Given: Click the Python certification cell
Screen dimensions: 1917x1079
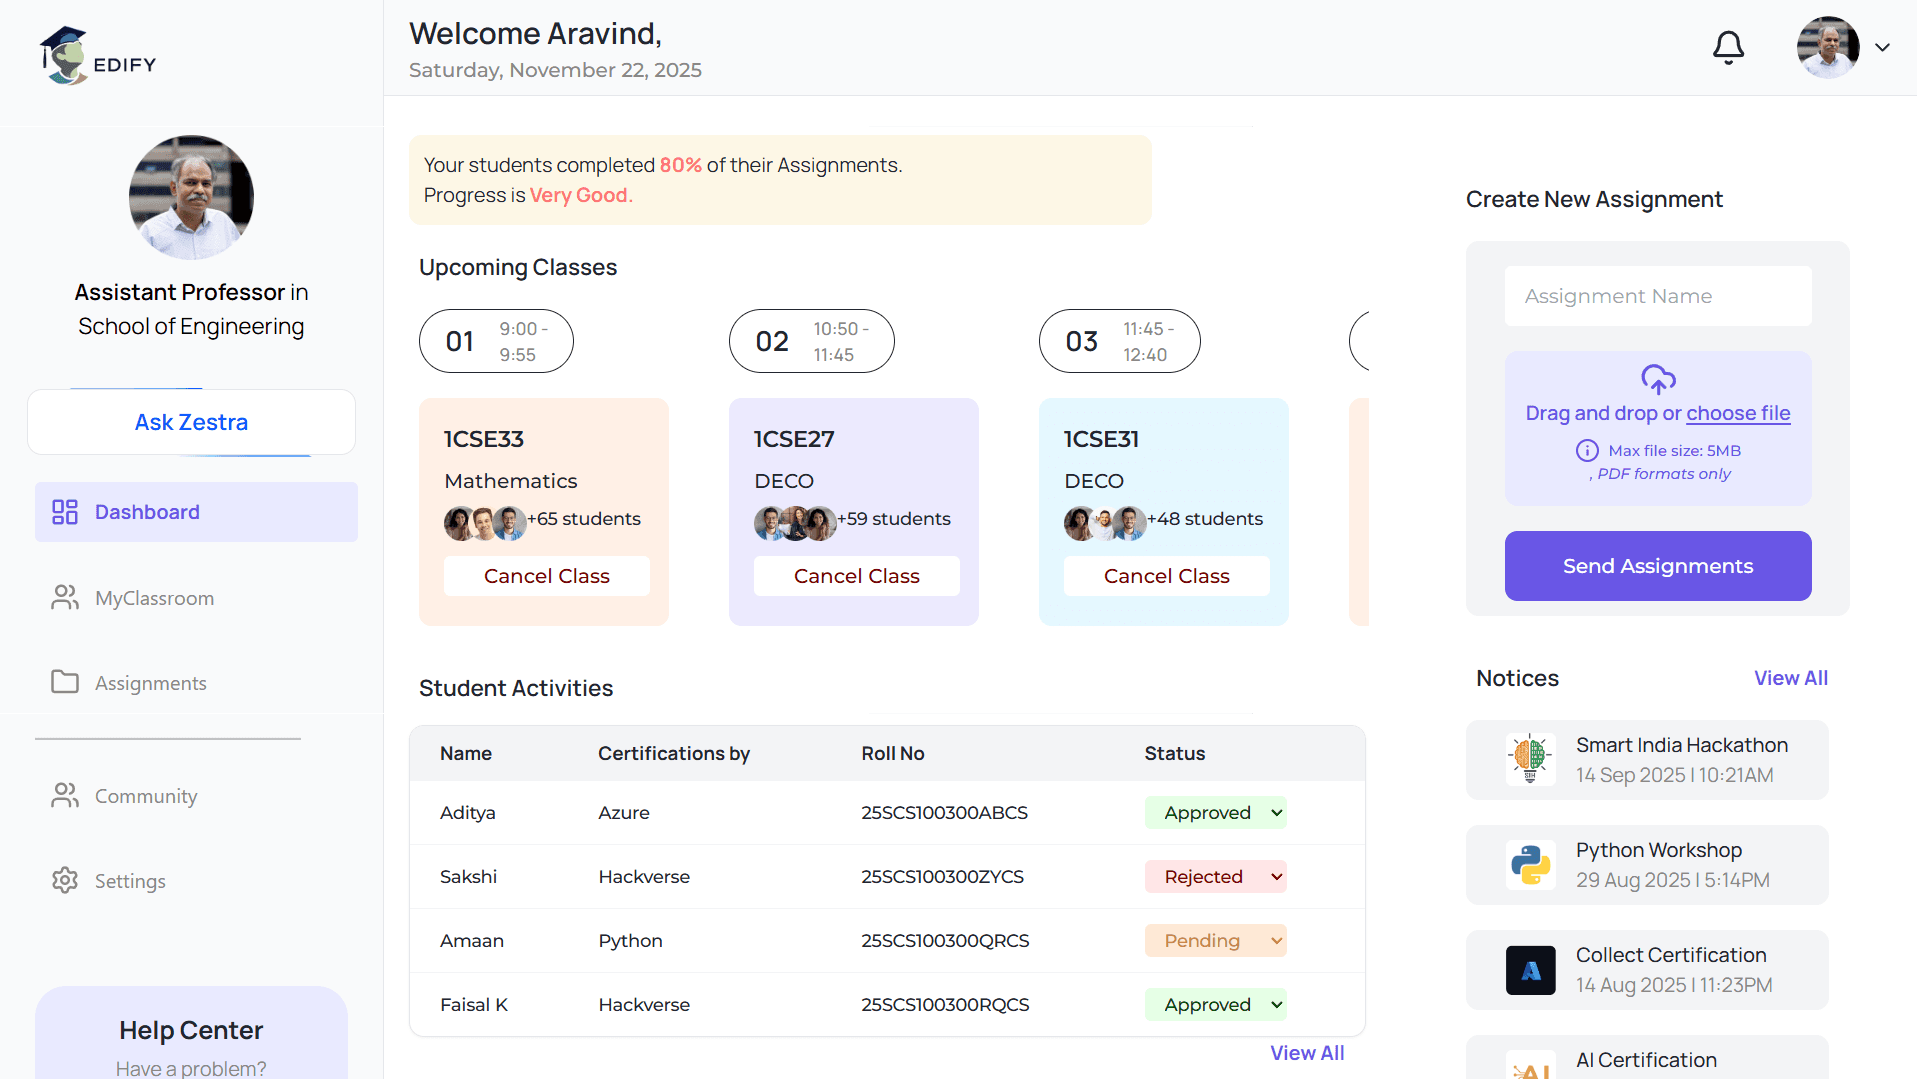Looking at the screenshot, I should pyautogui.click(x=631, y=941).
